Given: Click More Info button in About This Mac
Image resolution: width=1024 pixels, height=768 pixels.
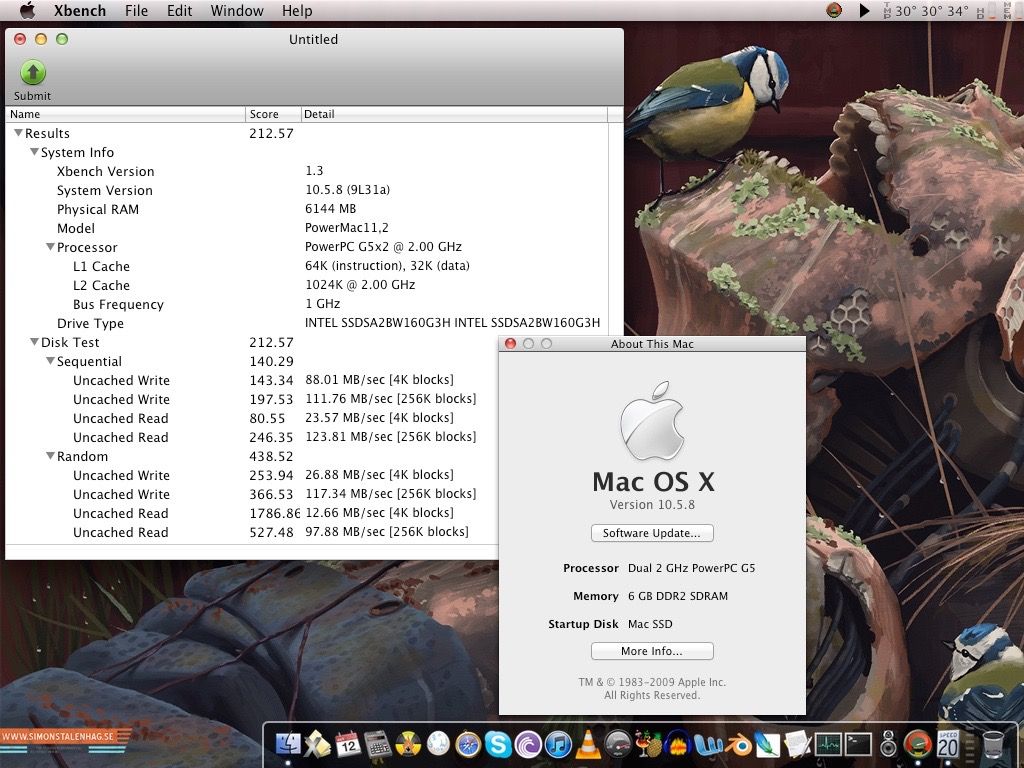Looking at the screenshot, I should click(x=652, y=651).
